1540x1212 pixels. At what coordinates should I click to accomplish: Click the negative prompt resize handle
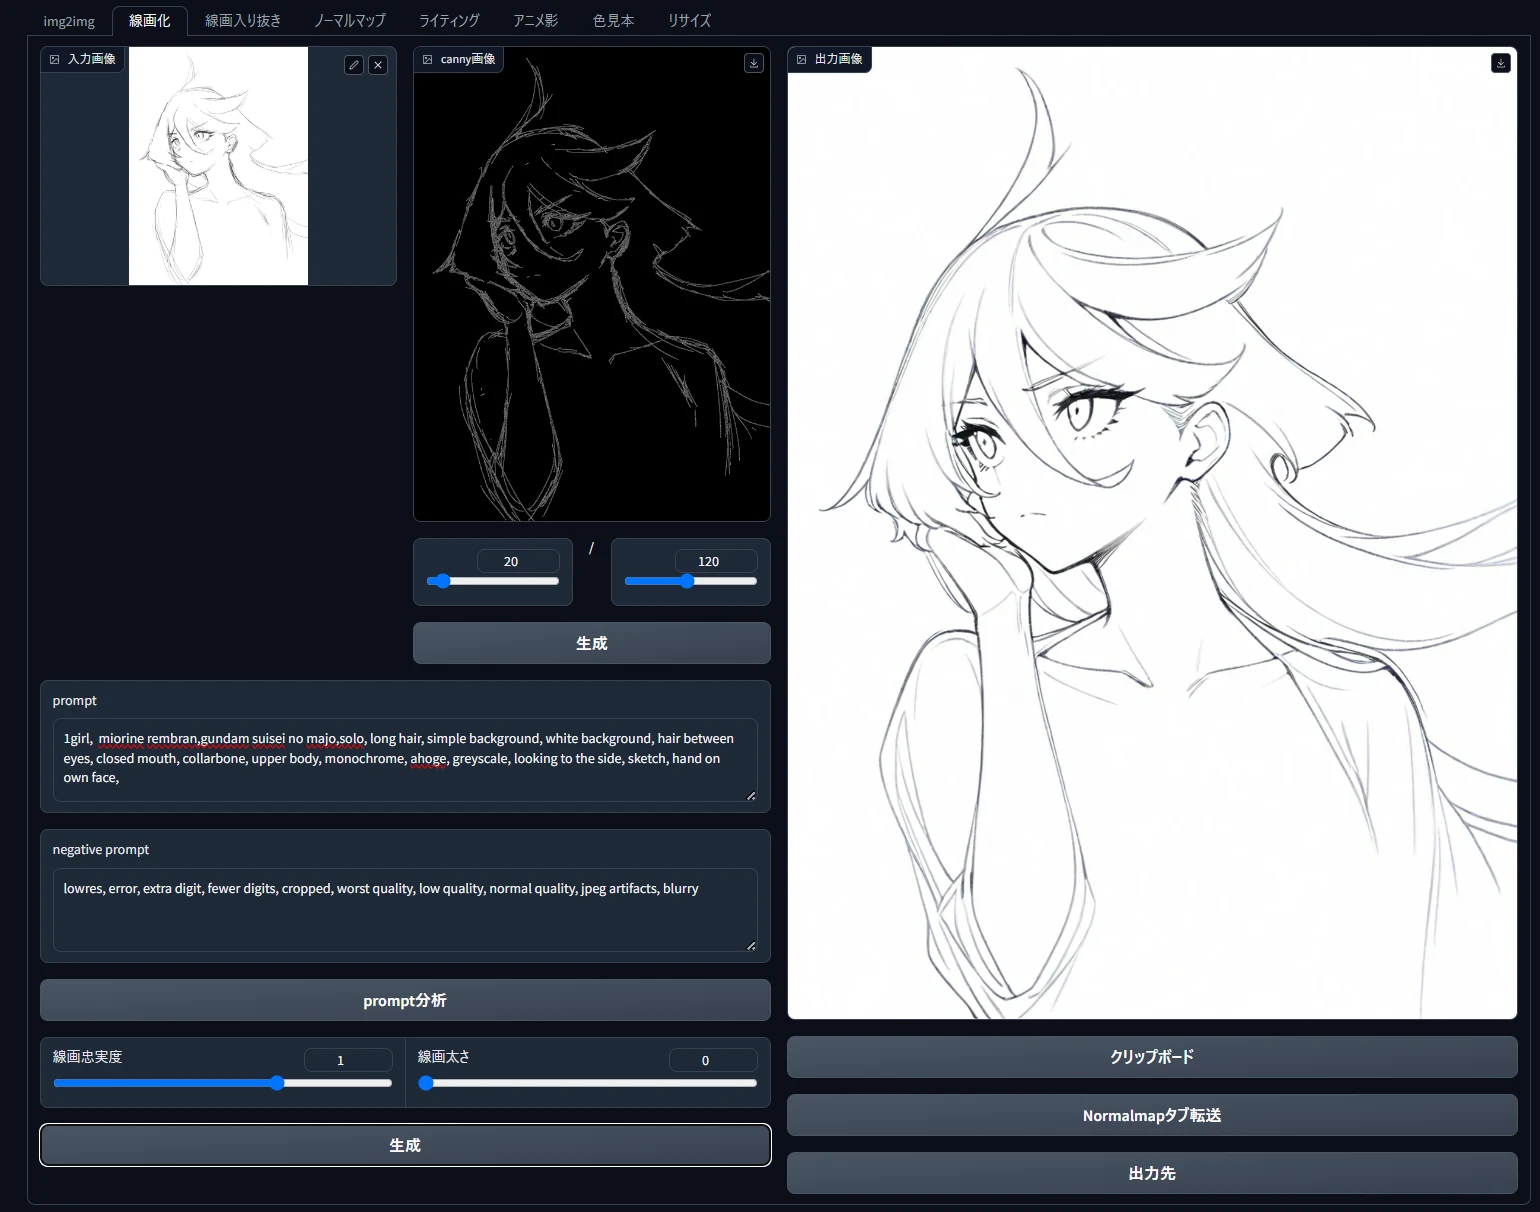[751, 945]
